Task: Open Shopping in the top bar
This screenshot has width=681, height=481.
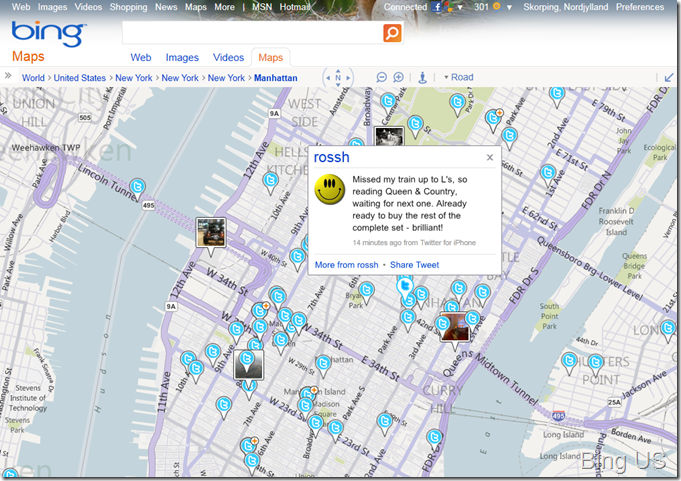Action: point(128,7)
